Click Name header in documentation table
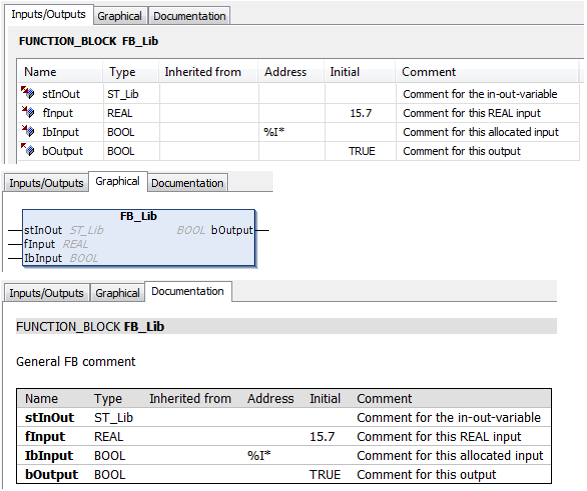The width and height of the screenshot is (587, 491). click(x=41, y=399)
